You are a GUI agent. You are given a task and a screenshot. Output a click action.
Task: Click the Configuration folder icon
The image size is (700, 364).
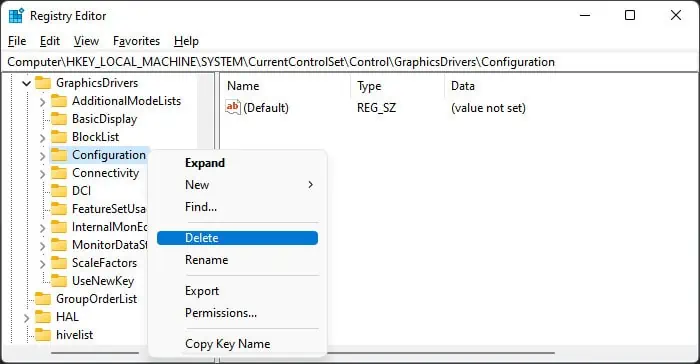(x=59, y=155)
